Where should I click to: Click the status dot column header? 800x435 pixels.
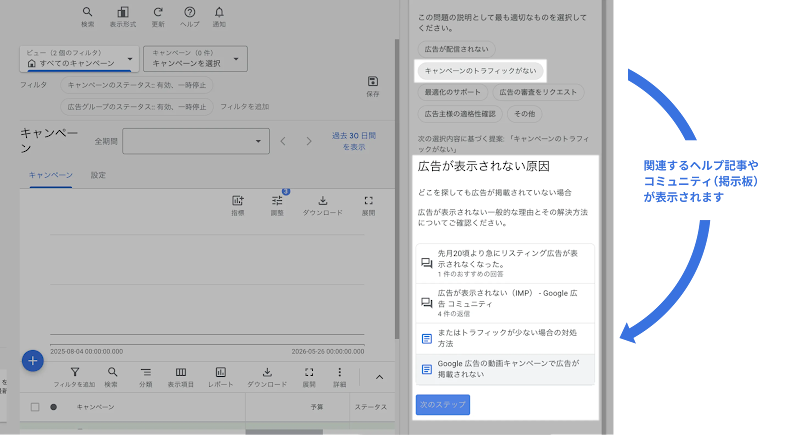(x=54, y=407)
